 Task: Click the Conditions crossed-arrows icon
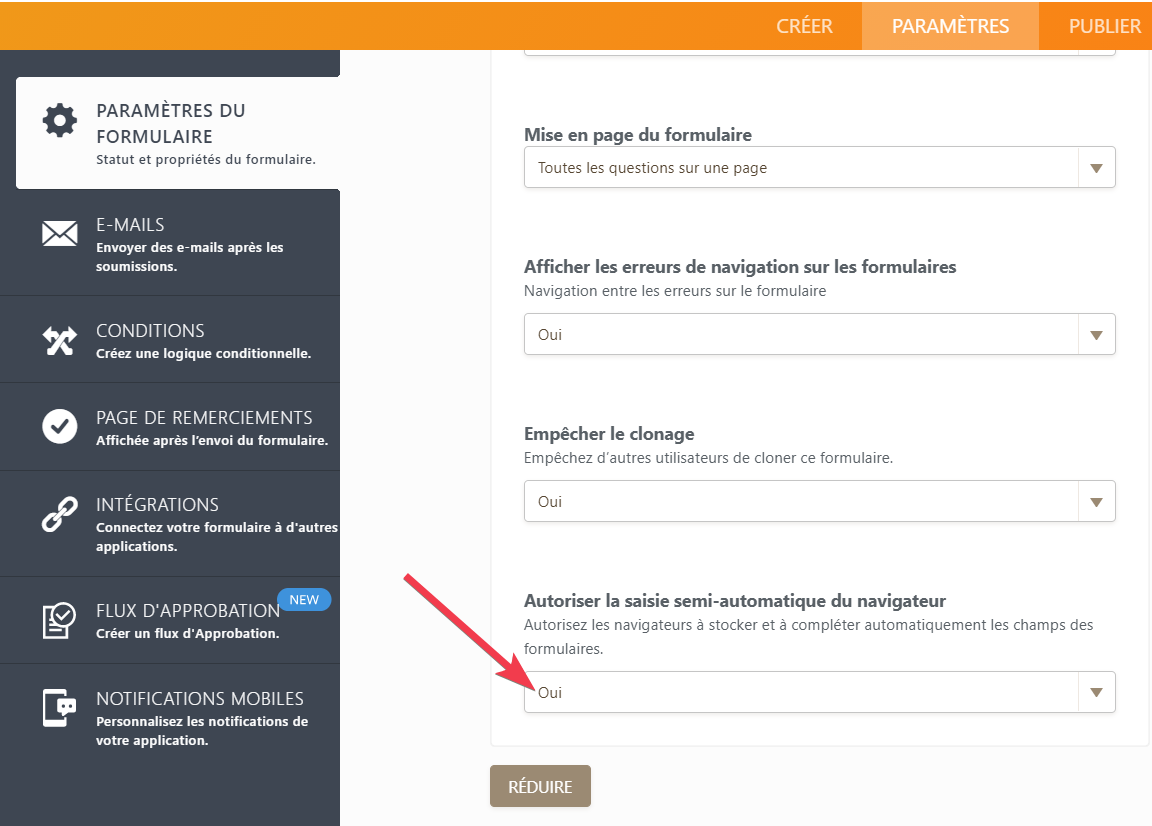(60, 340)
